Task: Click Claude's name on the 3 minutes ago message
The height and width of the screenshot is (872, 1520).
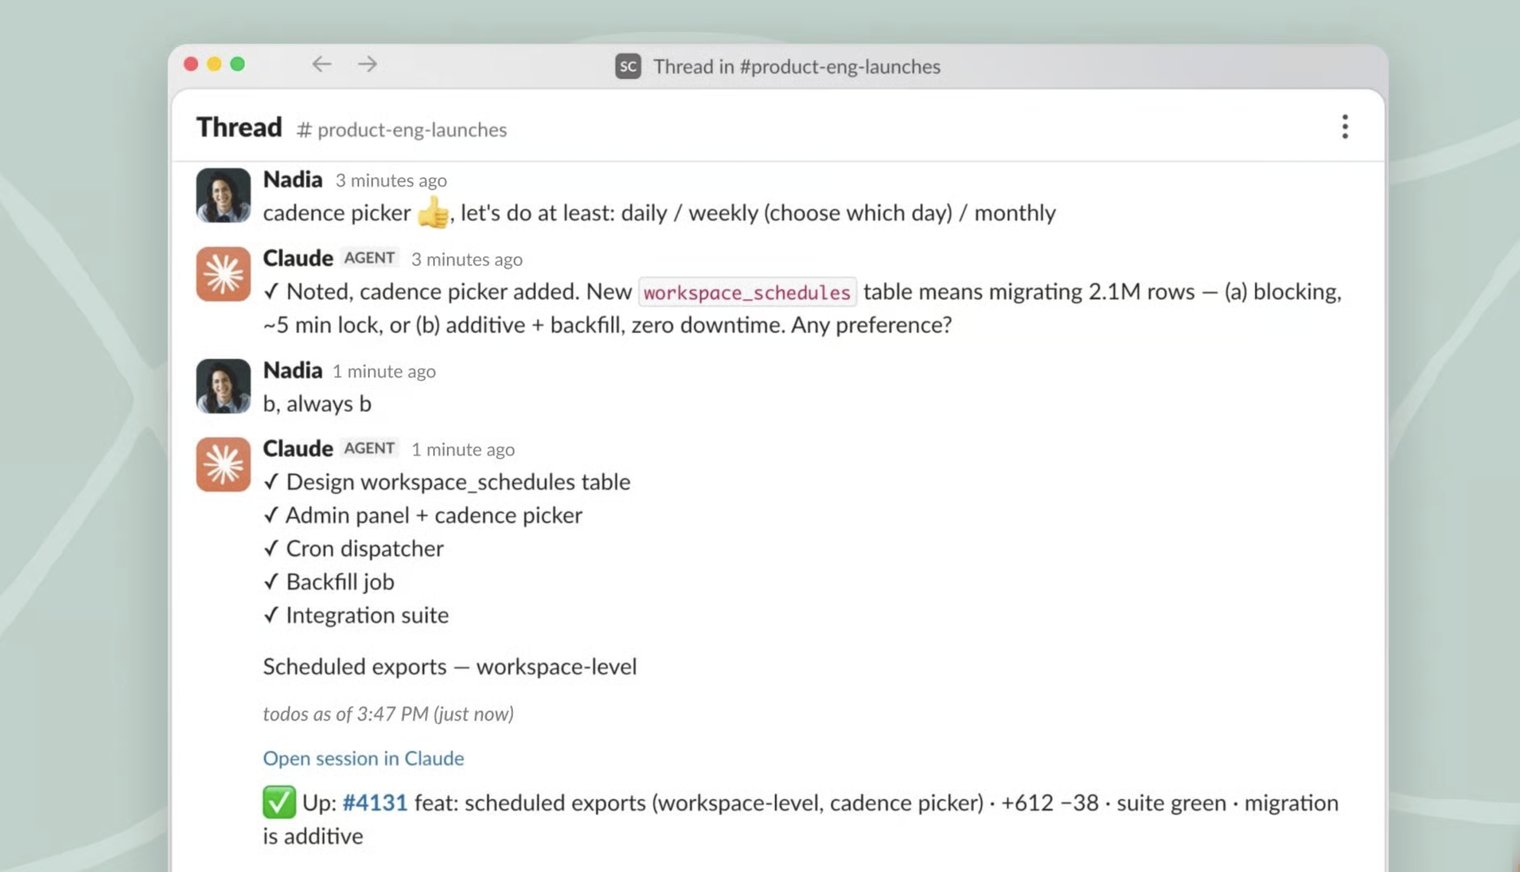Action: (298, 258)
